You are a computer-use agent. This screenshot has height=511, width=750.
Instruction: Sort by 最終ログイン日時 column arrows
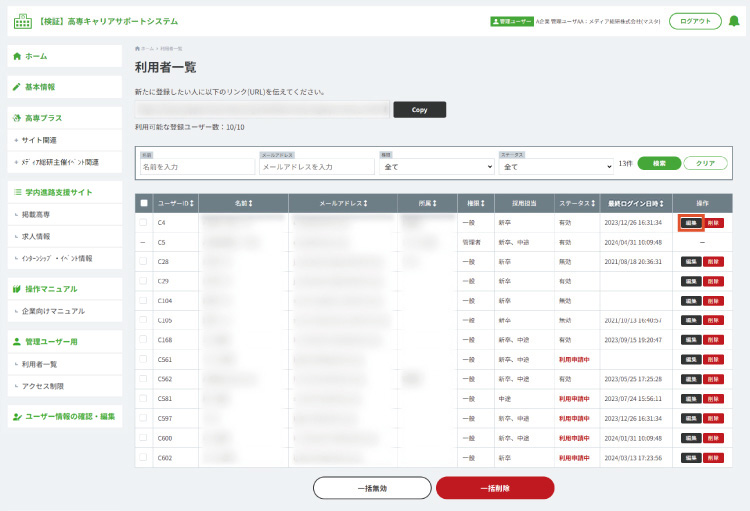tap(662, 203)
